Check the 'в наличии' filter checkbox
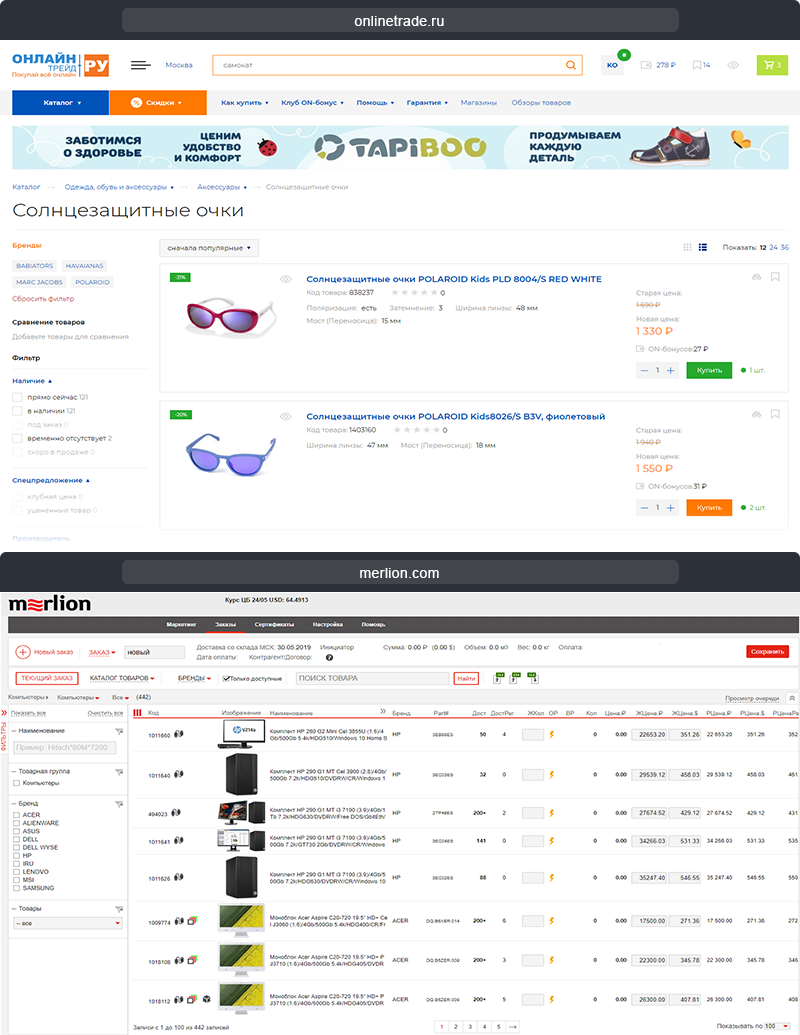 (17, 411)
